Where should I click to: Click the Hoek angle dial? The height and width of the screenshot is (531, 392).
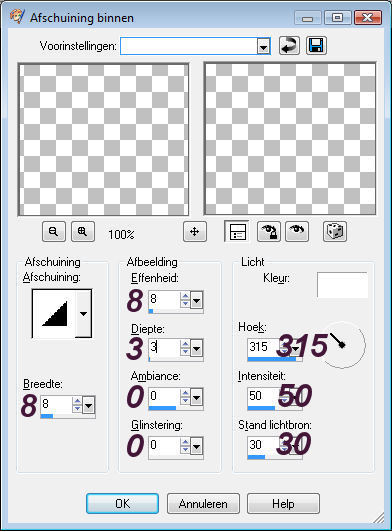tap(342, 345)
